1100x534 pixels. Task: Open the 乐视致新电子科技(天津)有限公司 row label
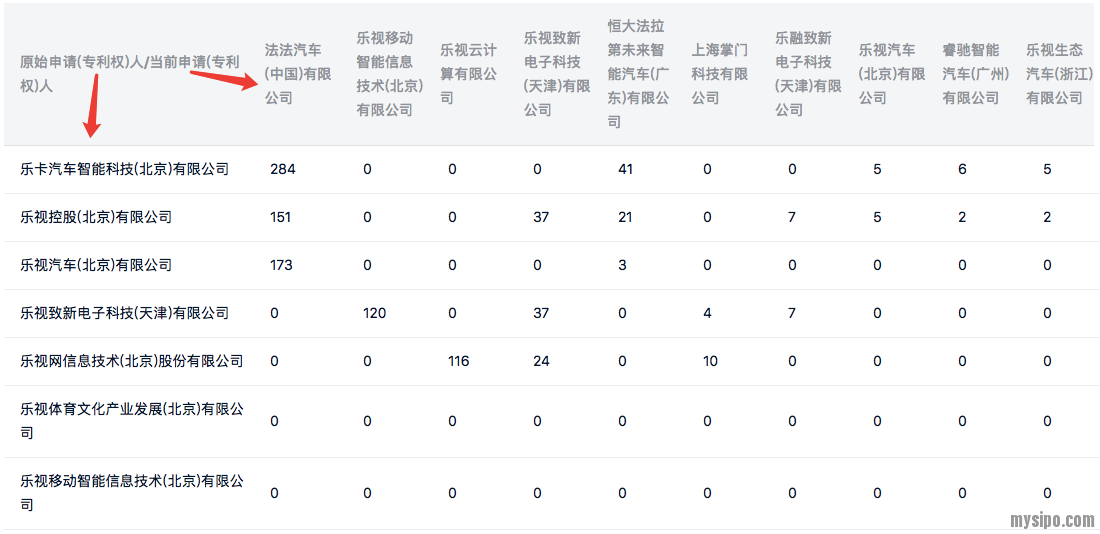[x=125, y=313]
